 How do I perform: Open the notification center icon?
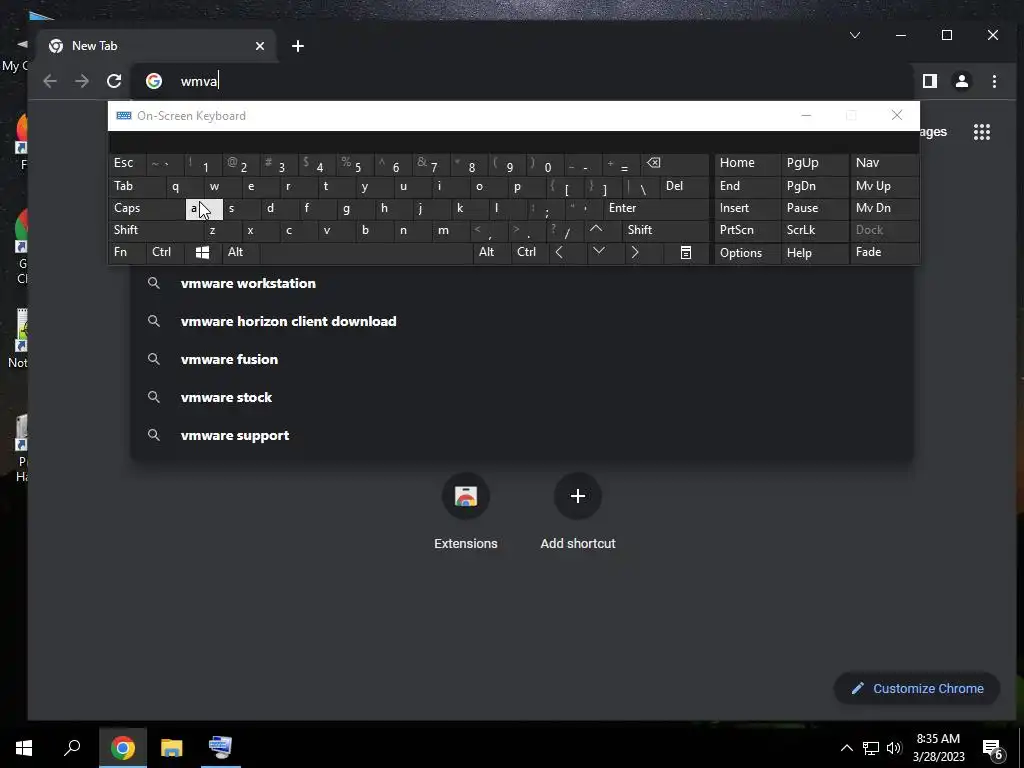tap(993, 748)
